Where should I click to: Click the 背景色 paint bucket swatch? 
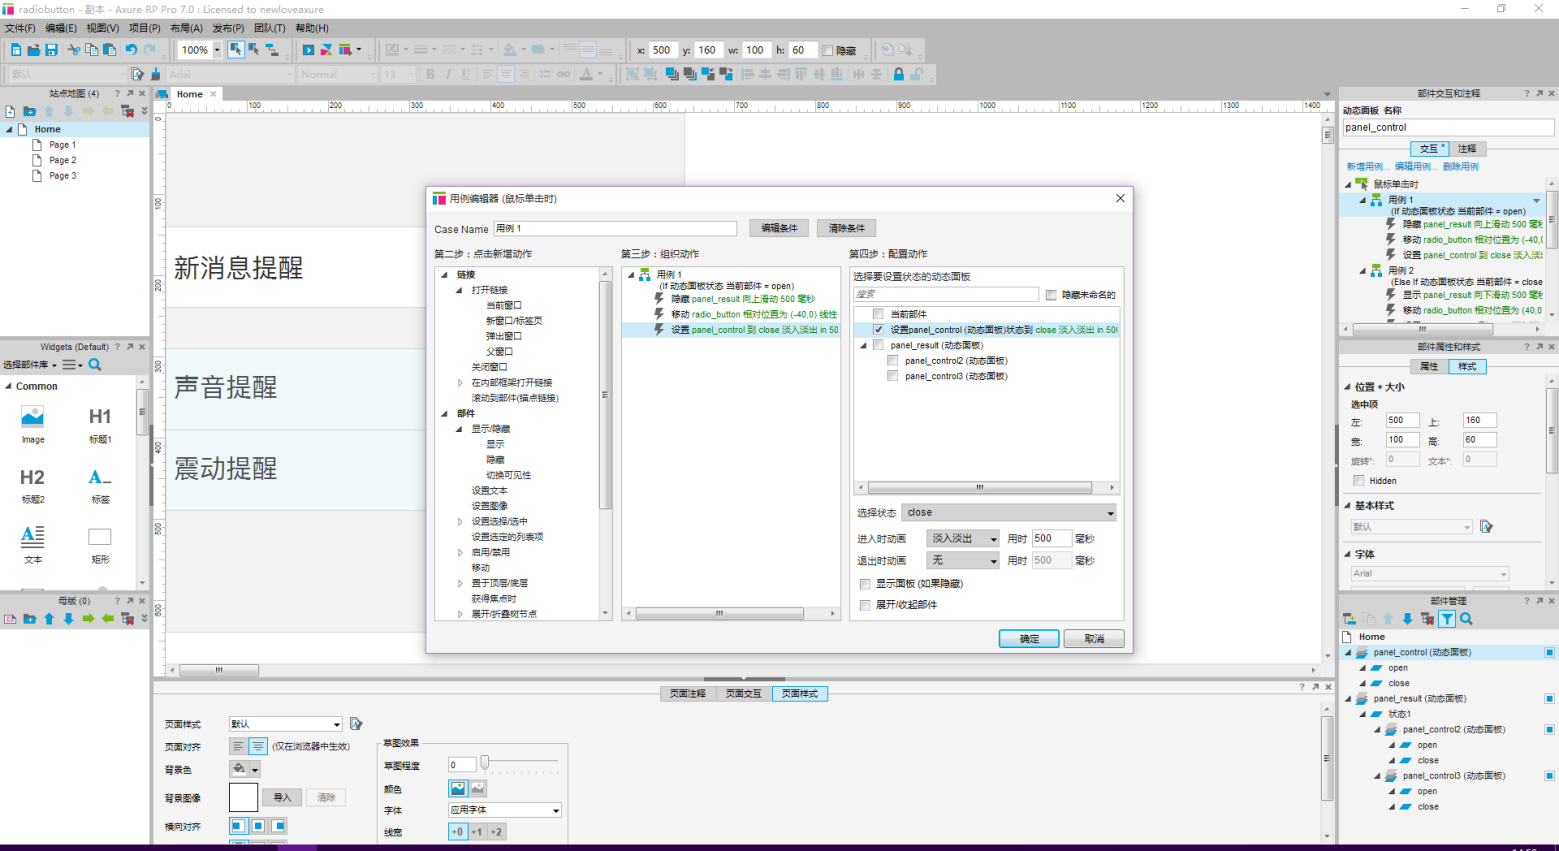pos(239,769)
